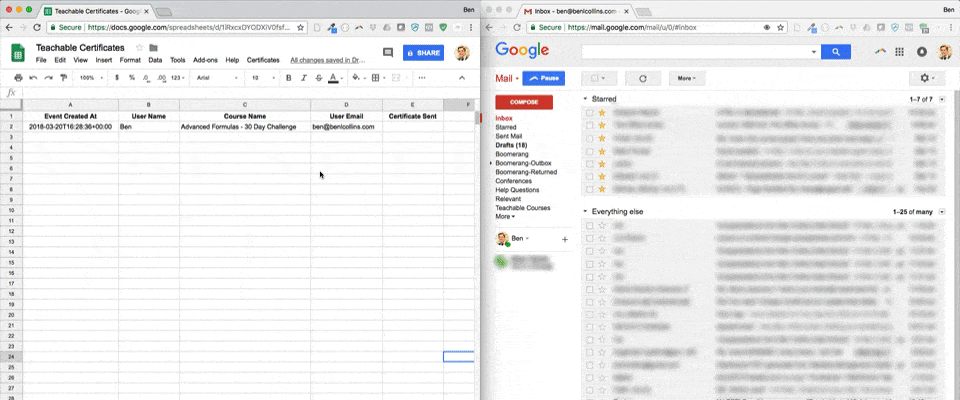The width and height of the screenshot is (960, 400).
Task: Open the Format menu
Action: (130, 60)
